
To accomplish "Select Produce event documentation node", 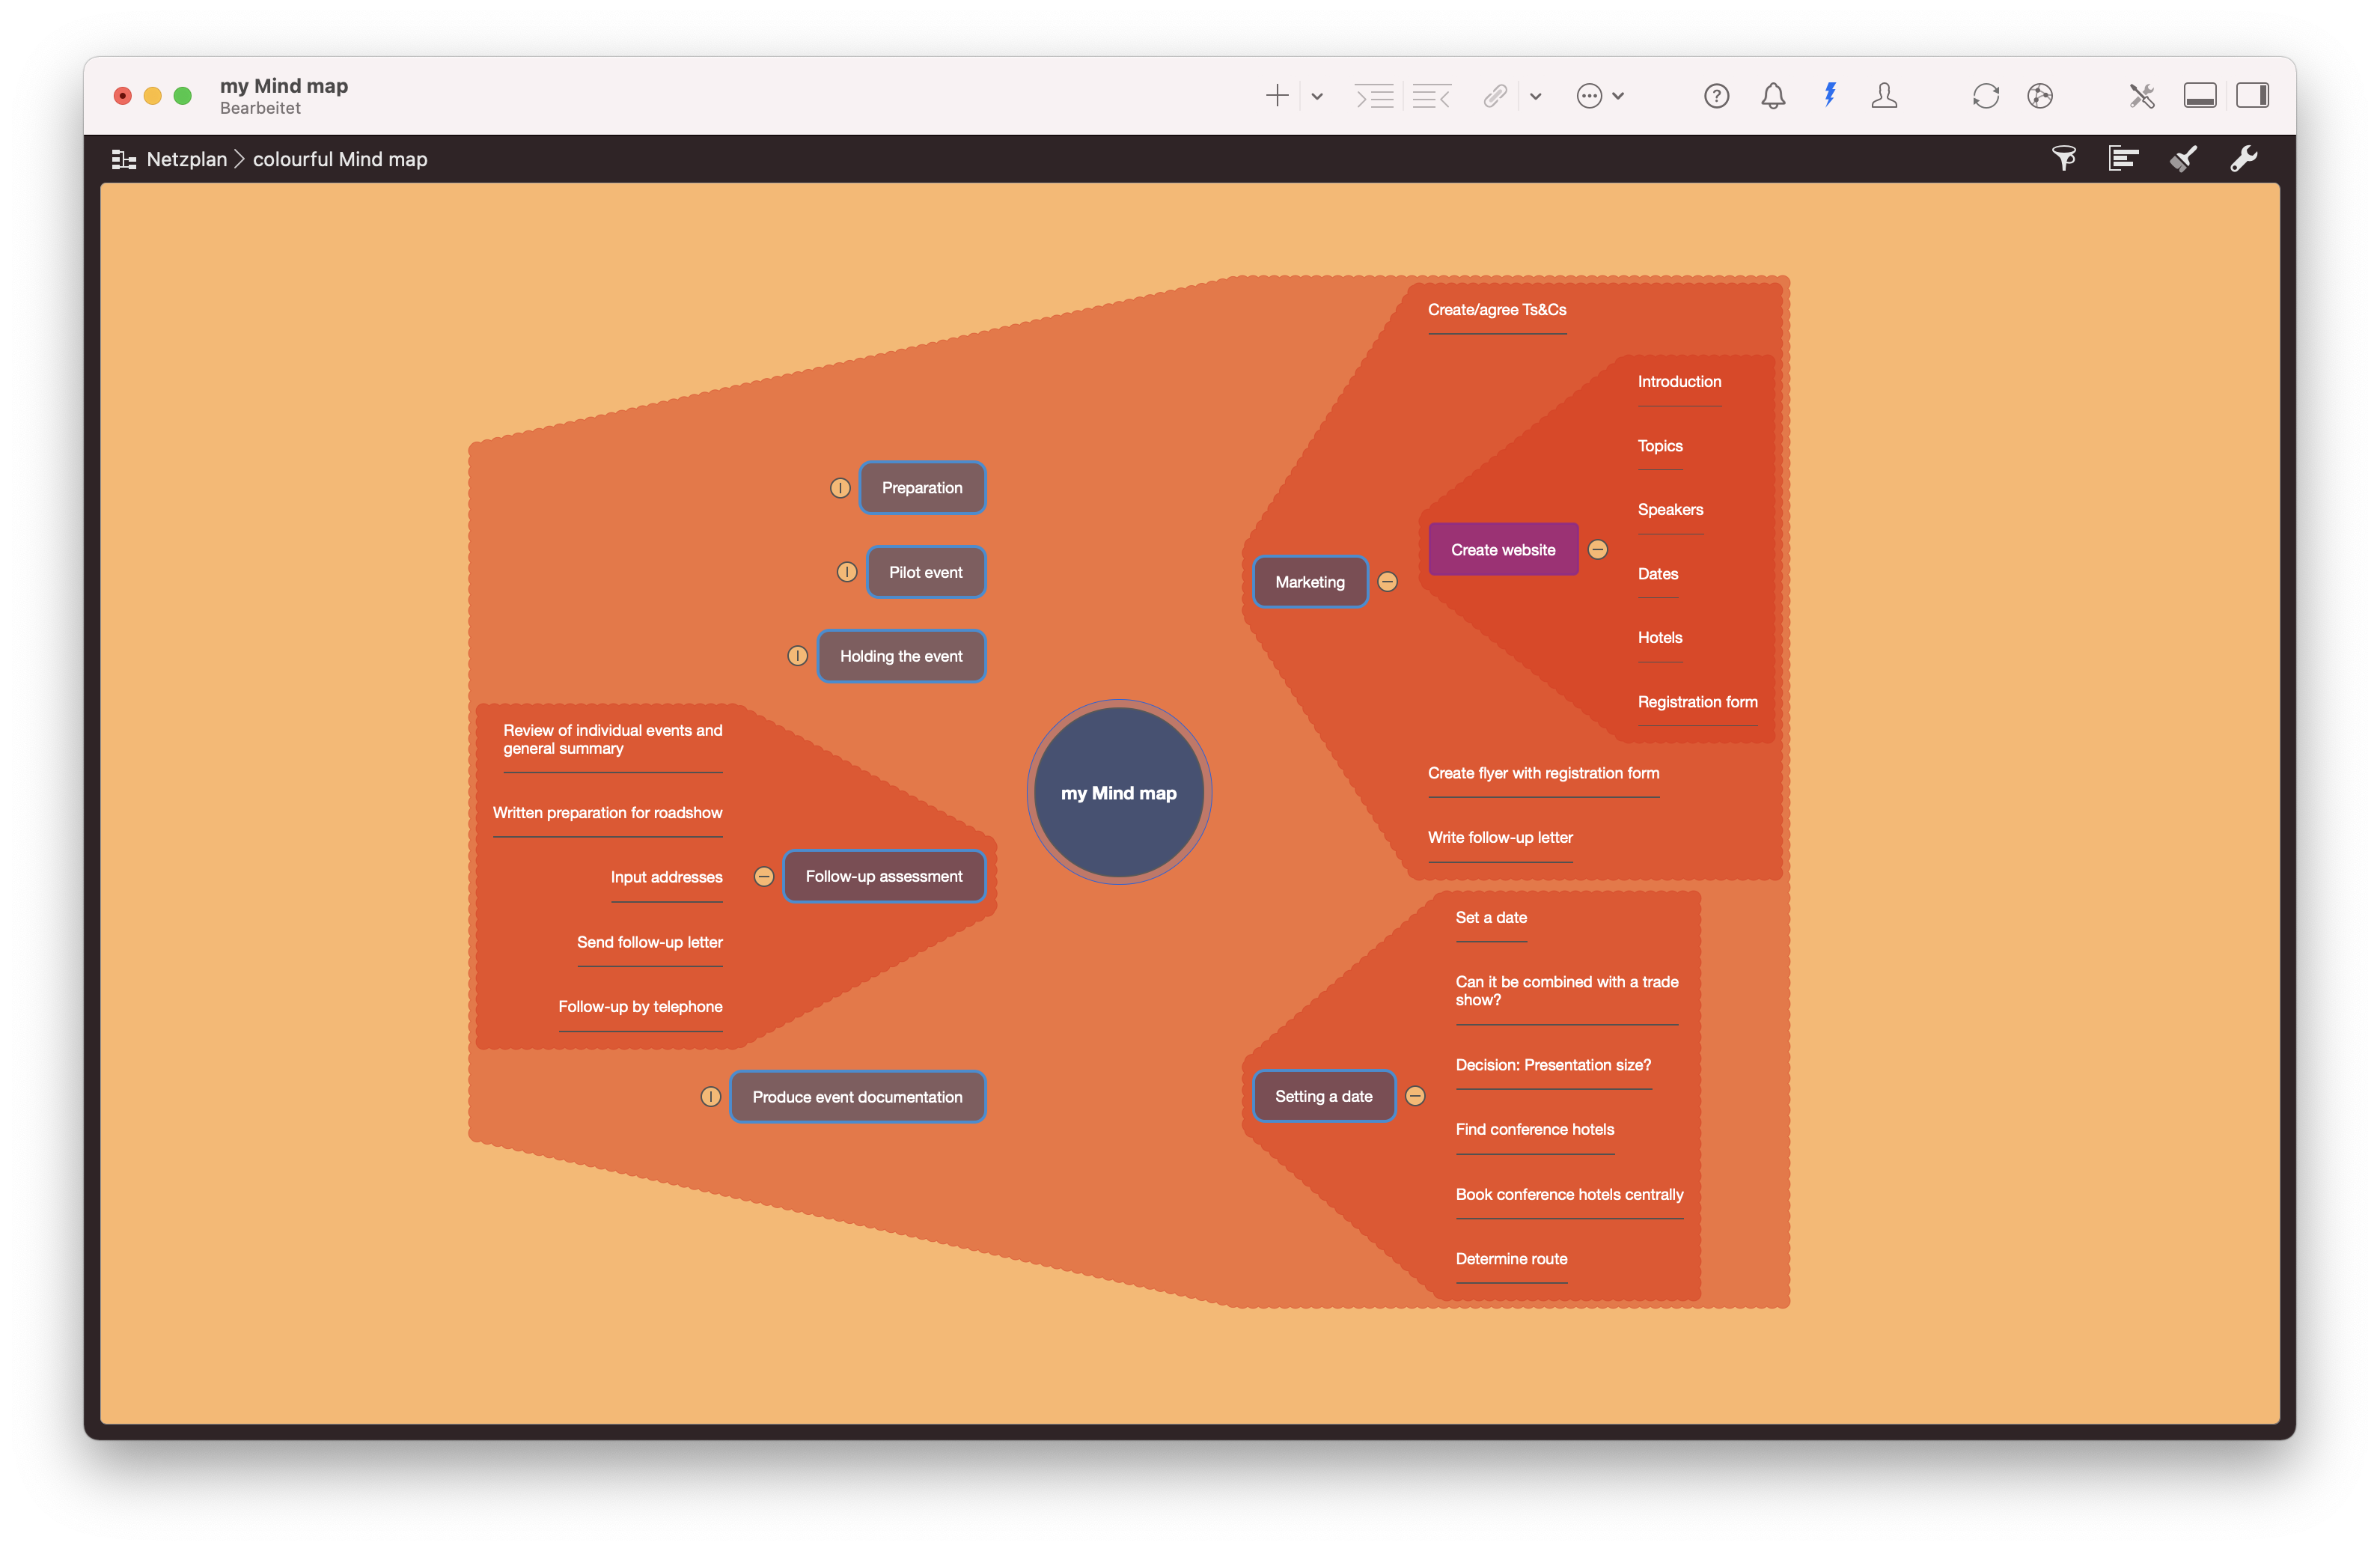I will 857,1097.
